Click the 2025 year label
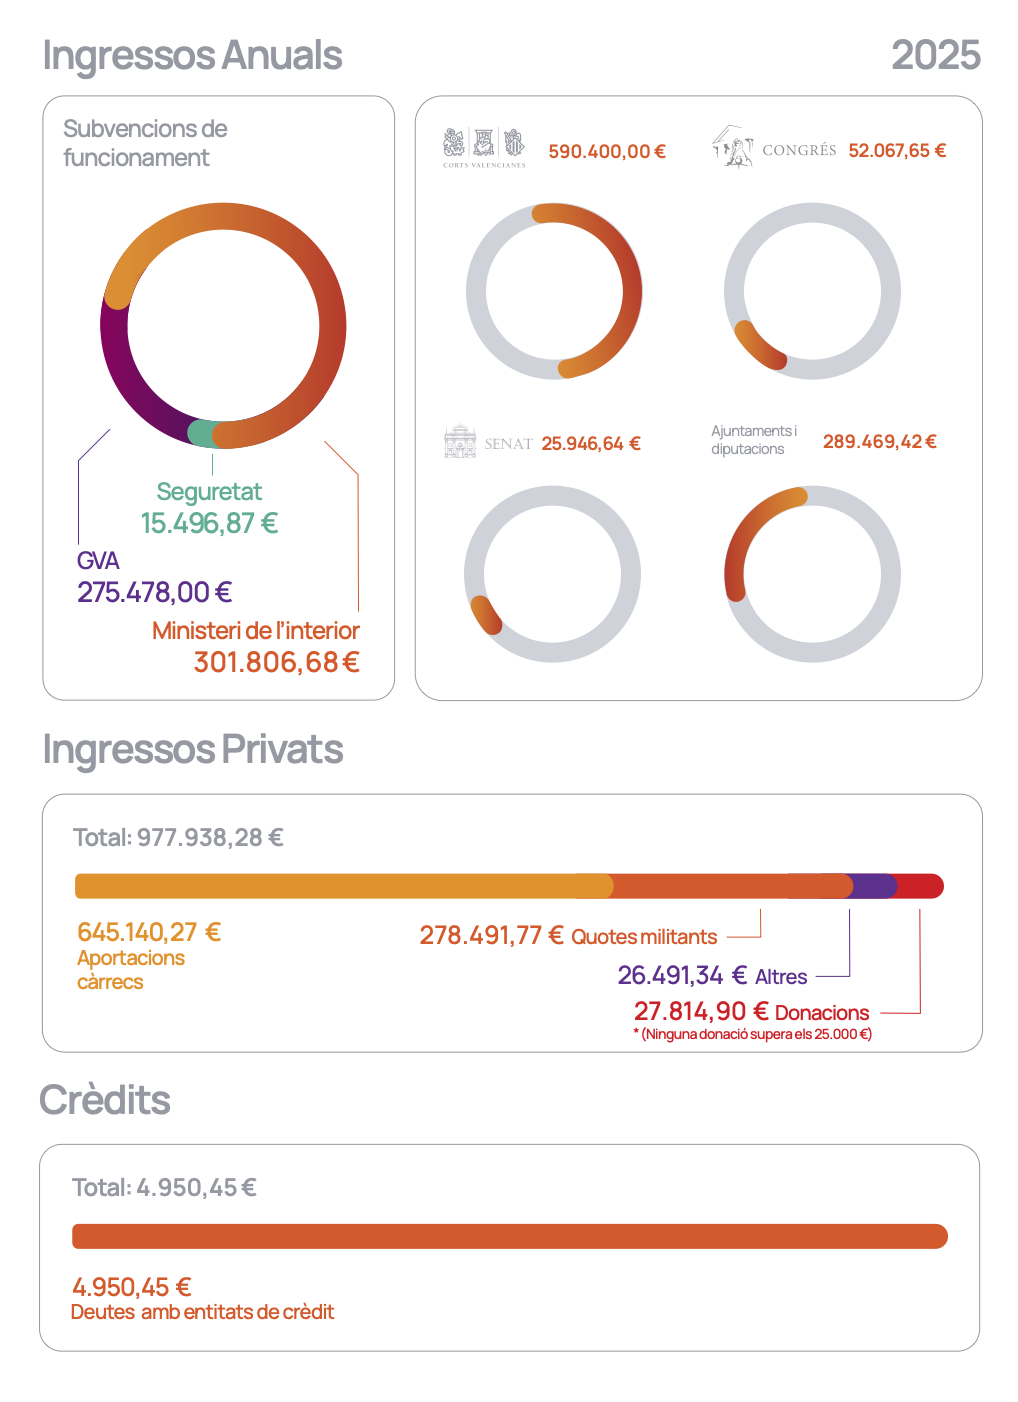This screenshot has width=1018, height=1402. point(936,55)
